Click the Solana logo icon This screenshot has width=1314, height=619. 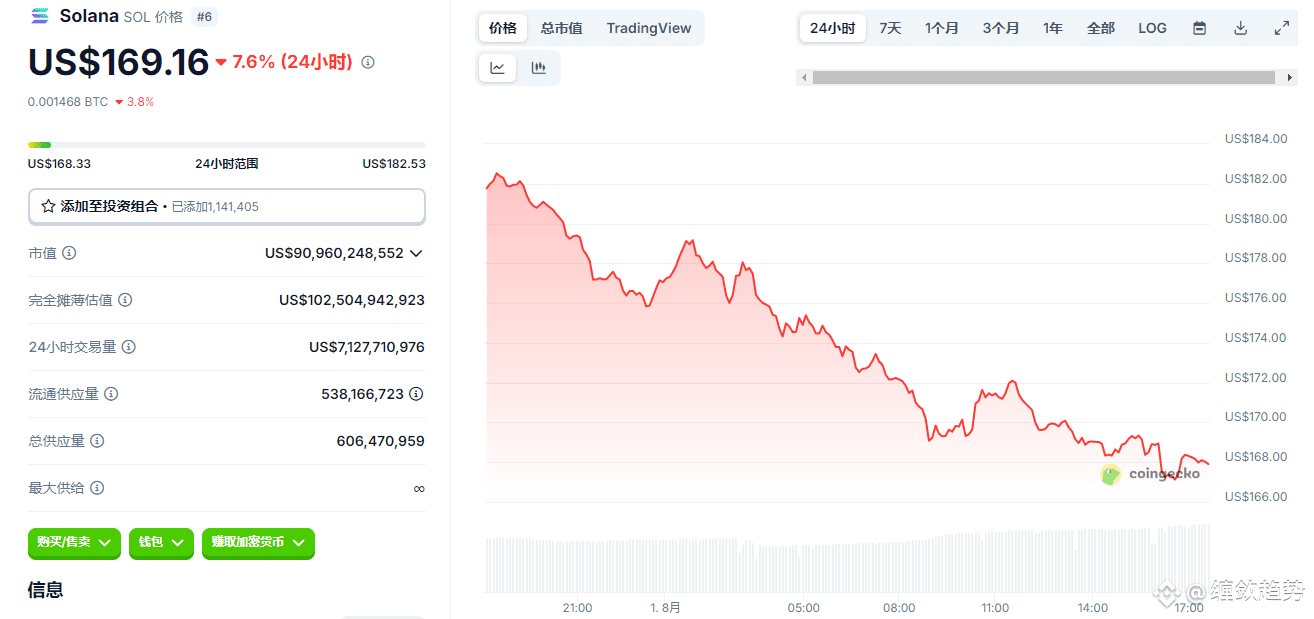pos(40,16)
